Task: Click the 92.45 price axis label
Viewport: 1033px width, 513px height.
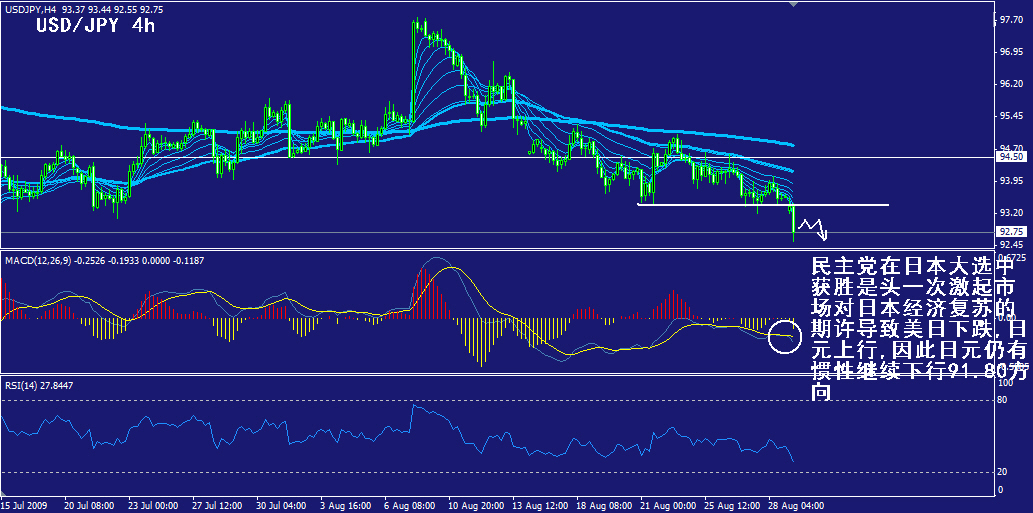Action: point(1009,245)
